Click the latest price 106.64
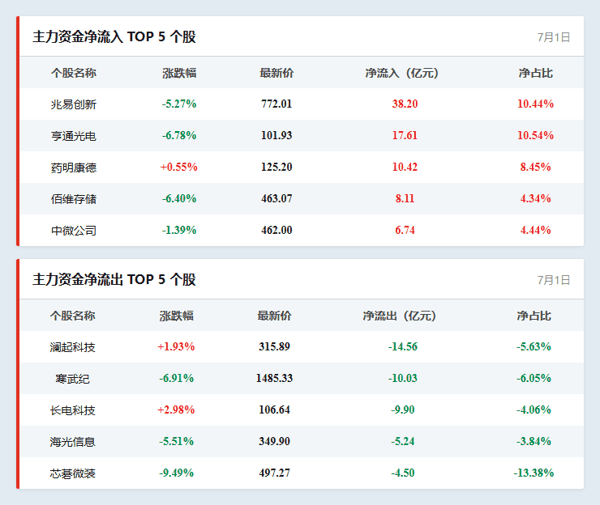600x505 pixels. [274, 410]
